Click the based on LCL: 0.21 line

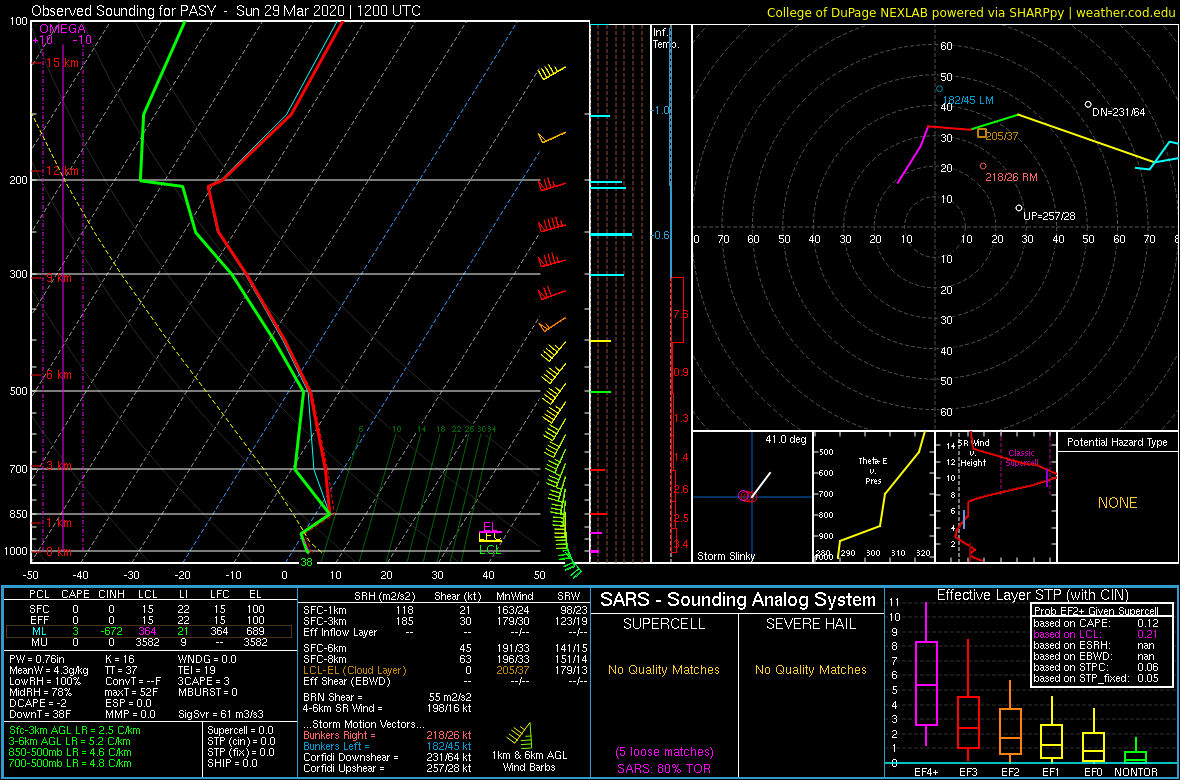1096,635
